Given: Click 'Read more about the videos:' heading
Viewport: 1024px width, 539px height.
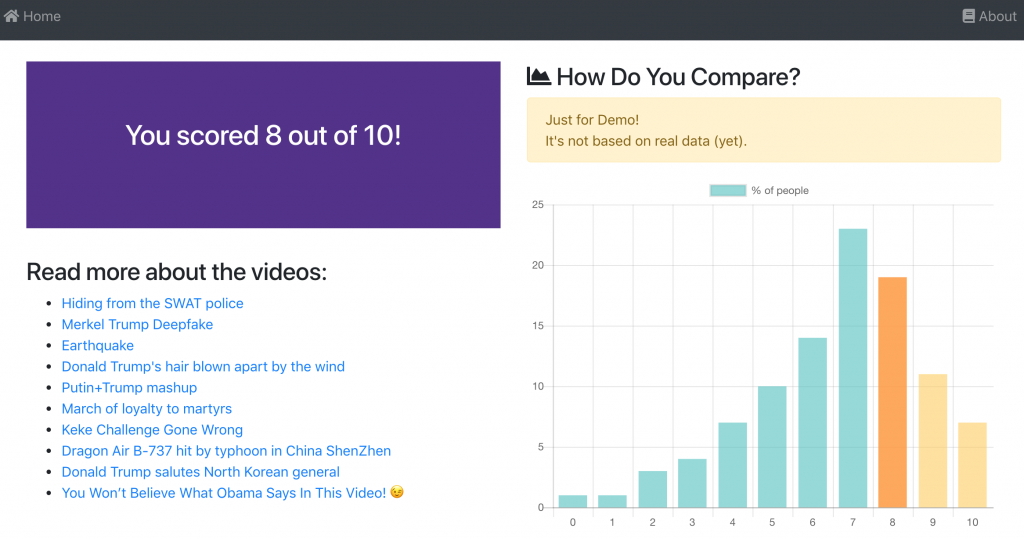Looking at the screenshot, I should [176, 272].
